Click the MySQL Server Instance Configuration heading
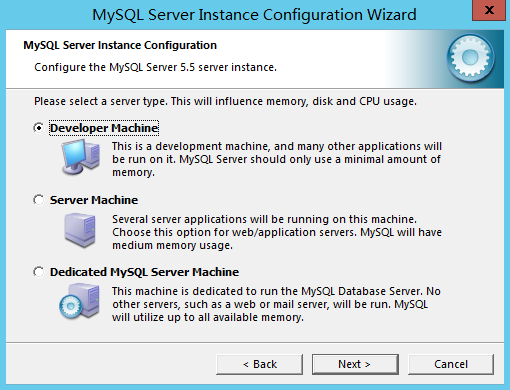The image size is (510, 390). pyautogui.click(x=120, y=45)
